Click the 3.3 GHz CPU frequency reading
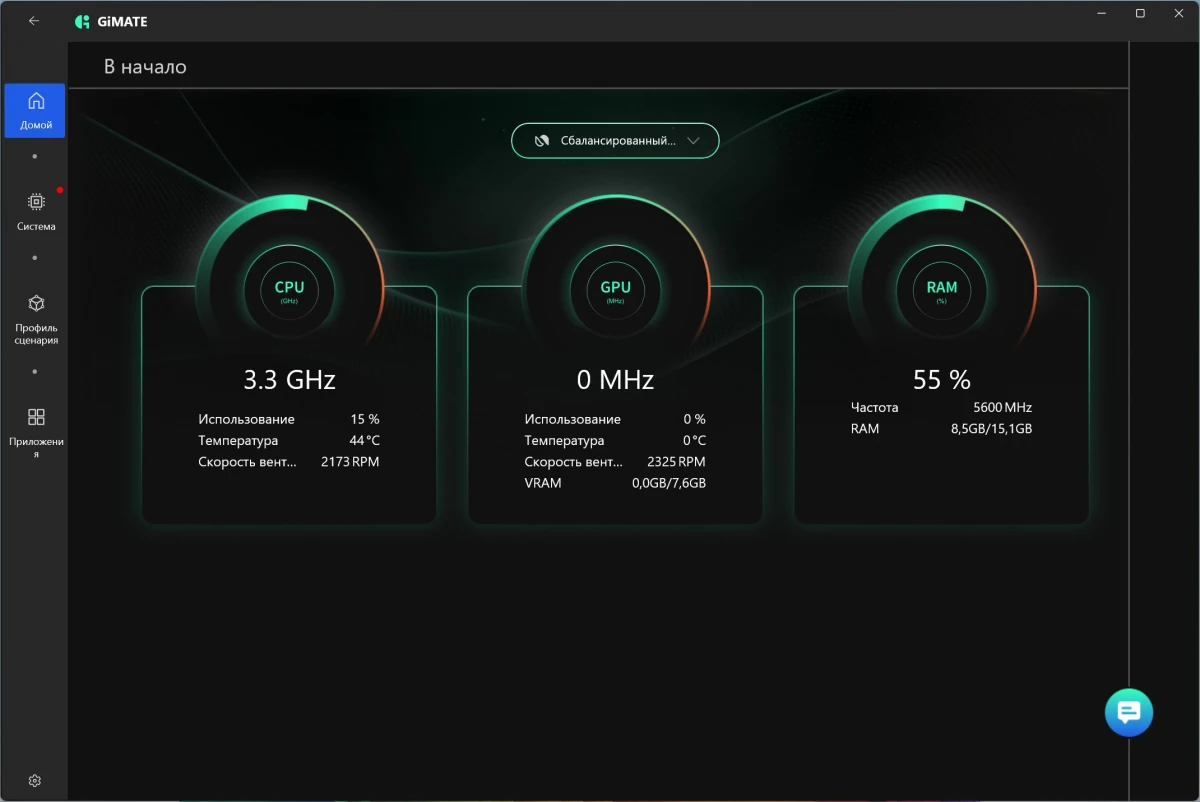 click(x=289, y=380)
